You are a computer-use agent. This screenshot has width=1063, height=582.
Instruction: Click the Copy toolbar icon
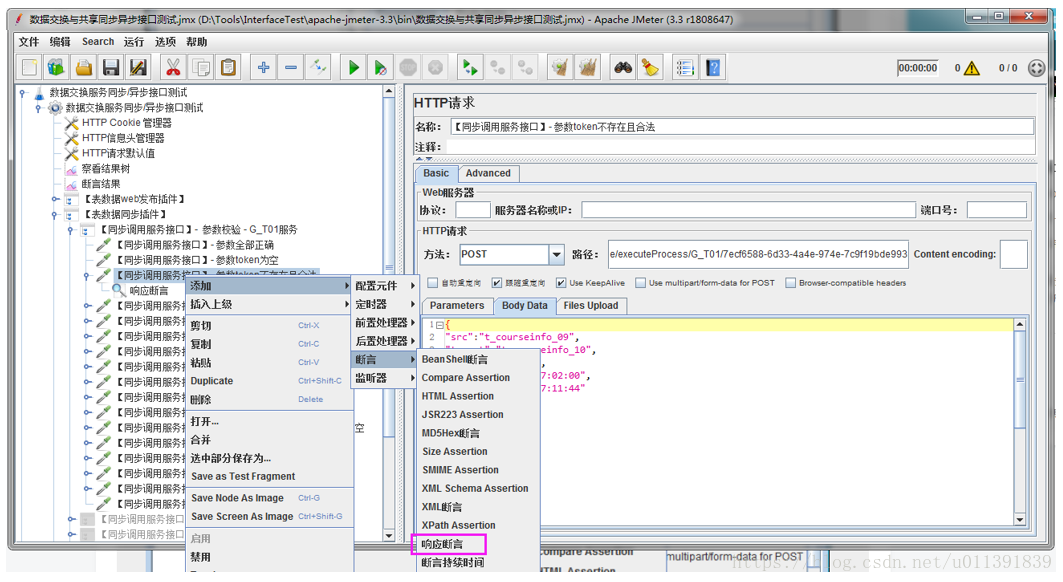201,68
